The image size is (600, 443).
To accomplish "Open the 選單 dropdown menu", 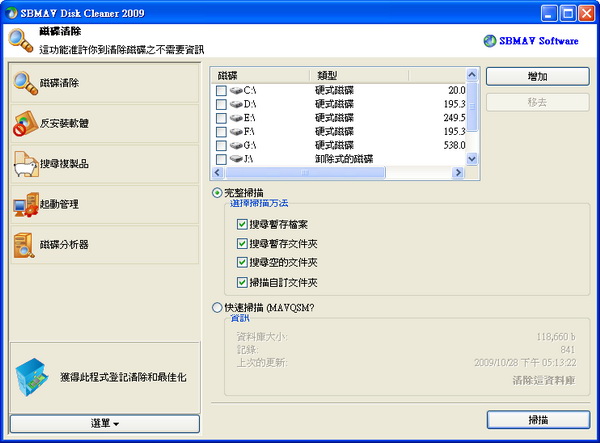I will [104, 423].
